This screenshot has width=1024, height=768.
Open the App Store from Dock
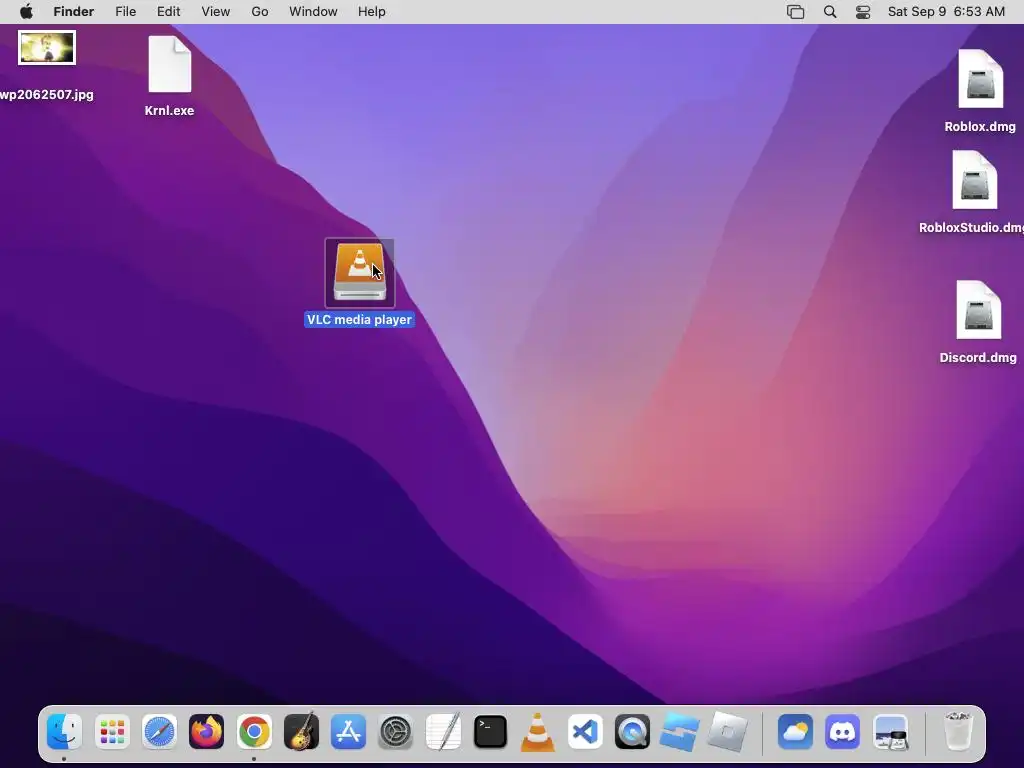(x=348, y=731)
